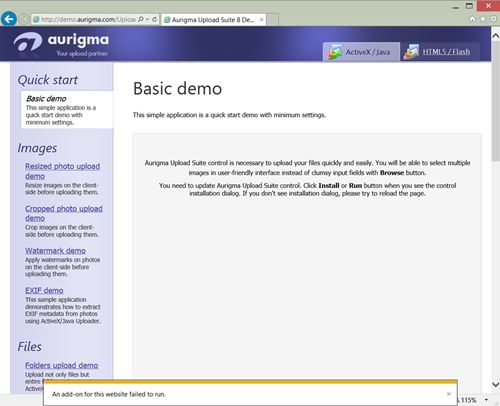Refresh the page with the reload icon
Screen dimensions: 500x406
[x=154, y=19]
